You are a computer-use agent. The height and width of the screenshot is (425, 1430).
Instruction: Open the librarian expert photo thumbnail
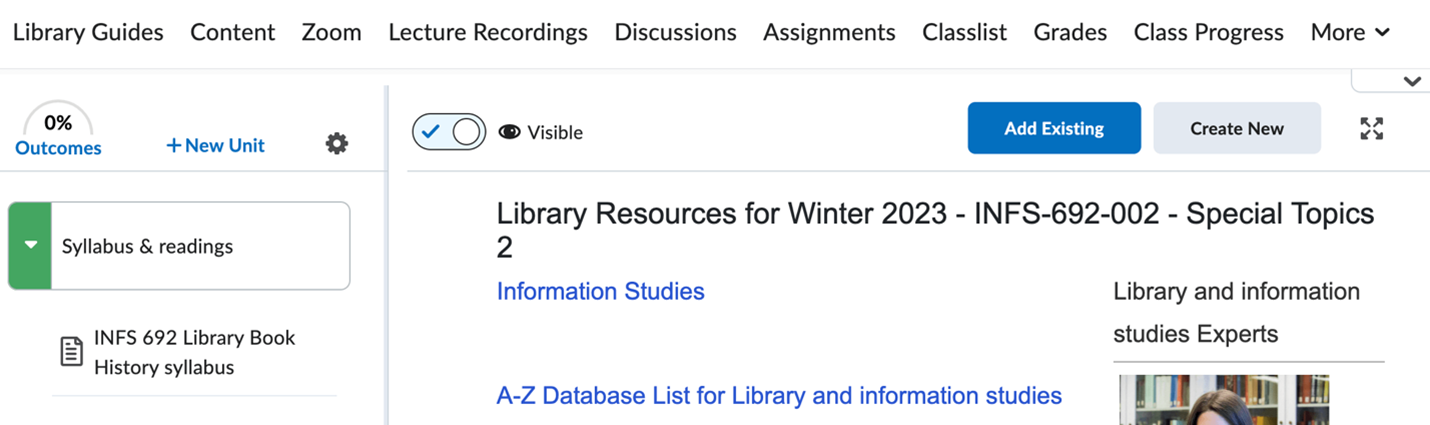[1223, 400]
